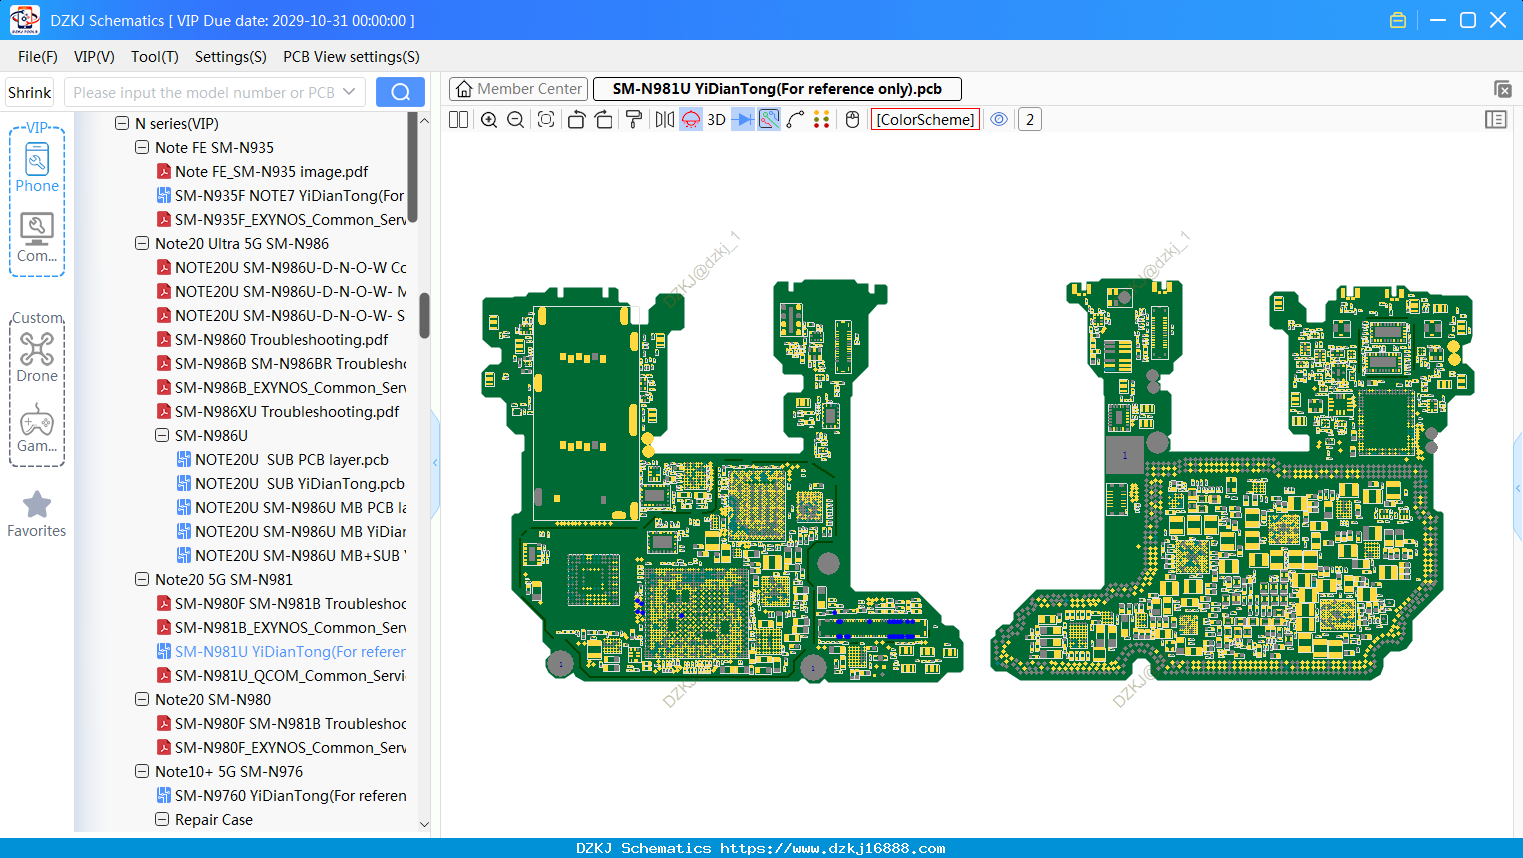Click the mouse settings icon

(853, 120)
